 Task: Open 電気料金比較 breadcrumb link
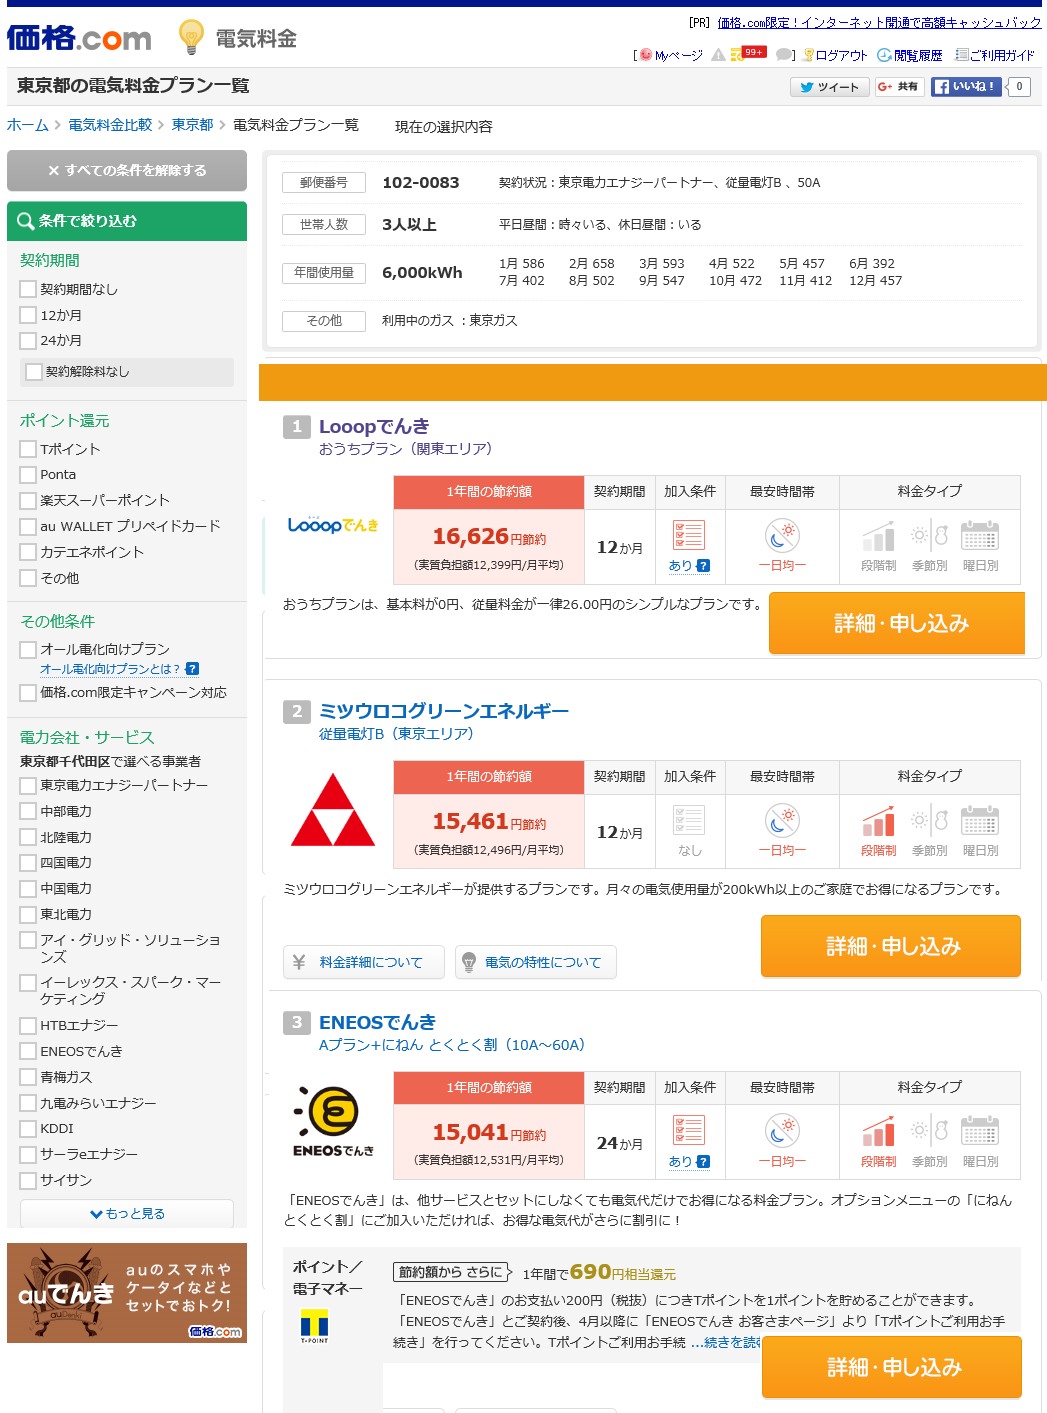click(110, 125)
